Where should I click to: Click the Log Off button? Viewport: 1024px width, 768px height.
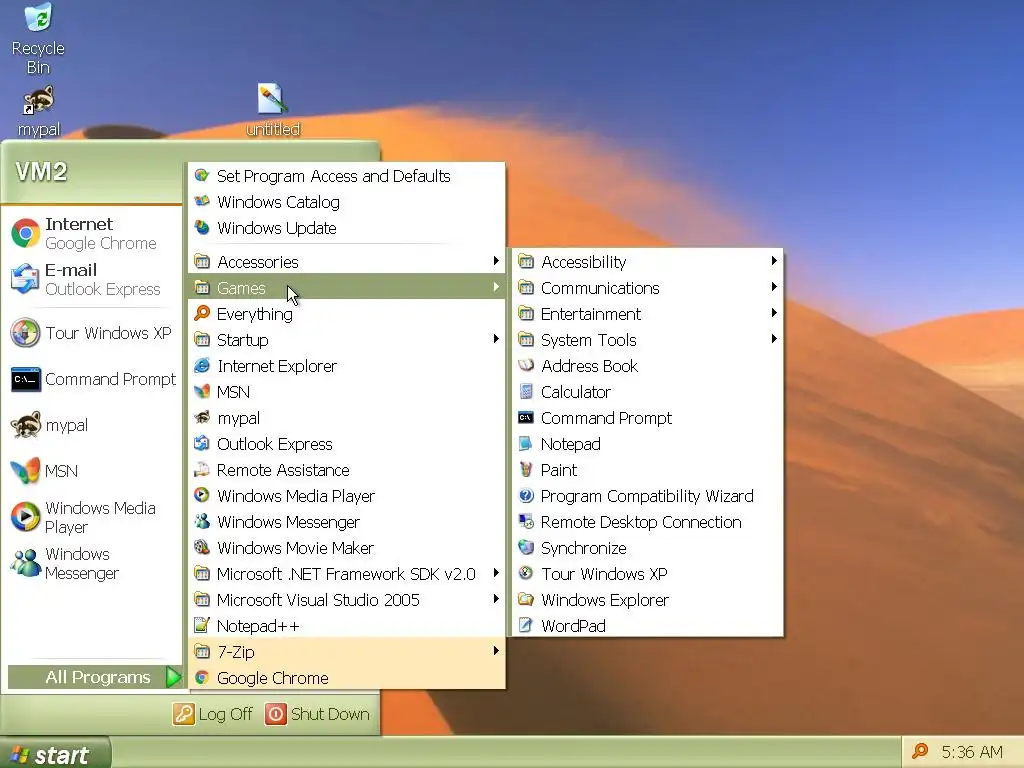(213, 714)
